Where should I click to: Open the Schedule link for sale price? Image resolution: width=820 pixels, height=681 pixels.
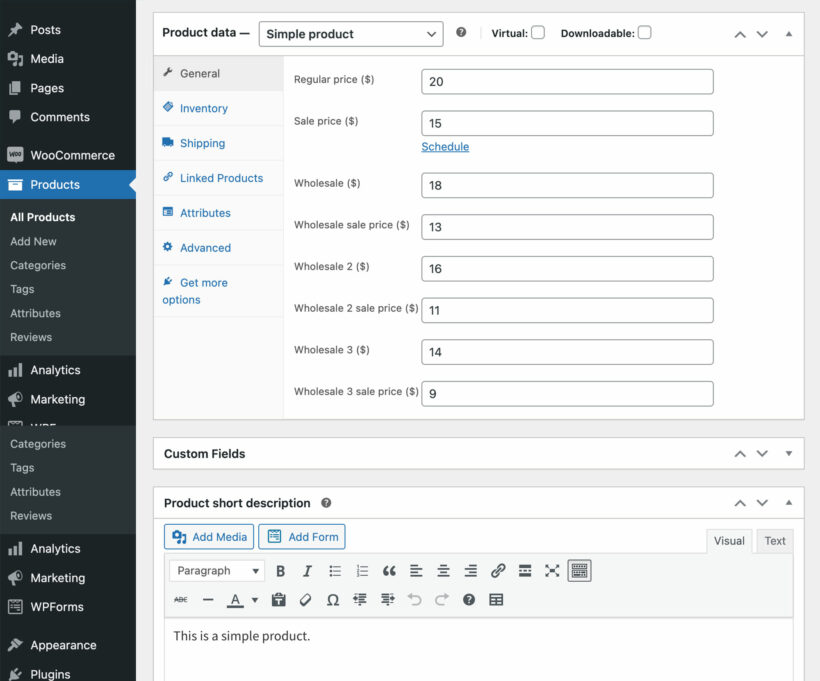[x=445, y=146]
